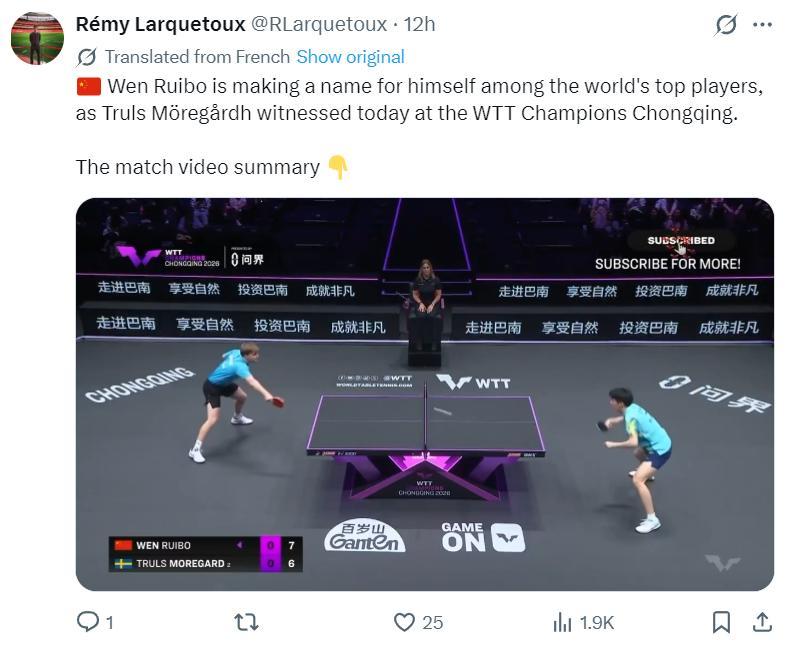Click the China flag emoji in tweet

(x=89, y=86)
